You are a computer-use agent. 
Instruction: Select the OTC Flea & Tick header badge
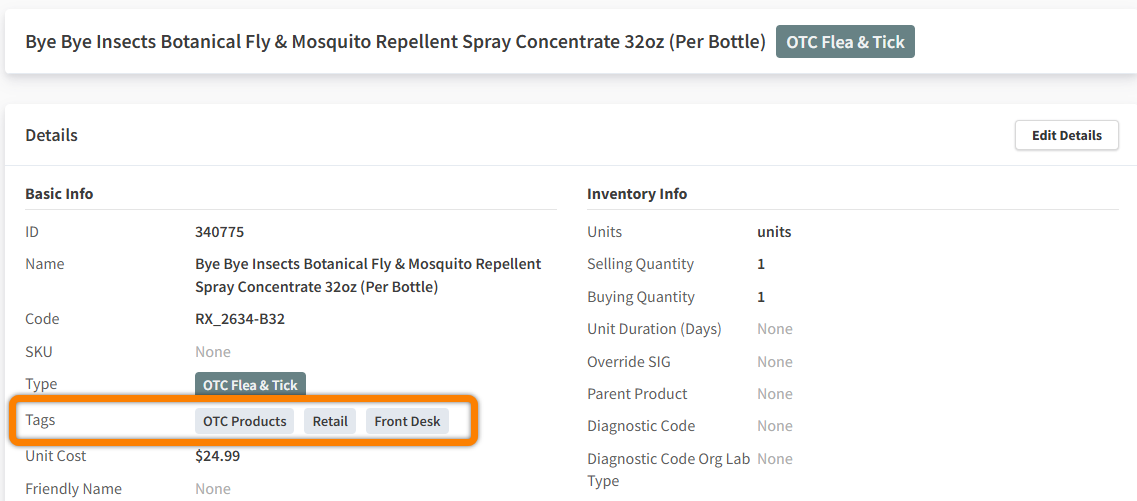click(845, 41)
